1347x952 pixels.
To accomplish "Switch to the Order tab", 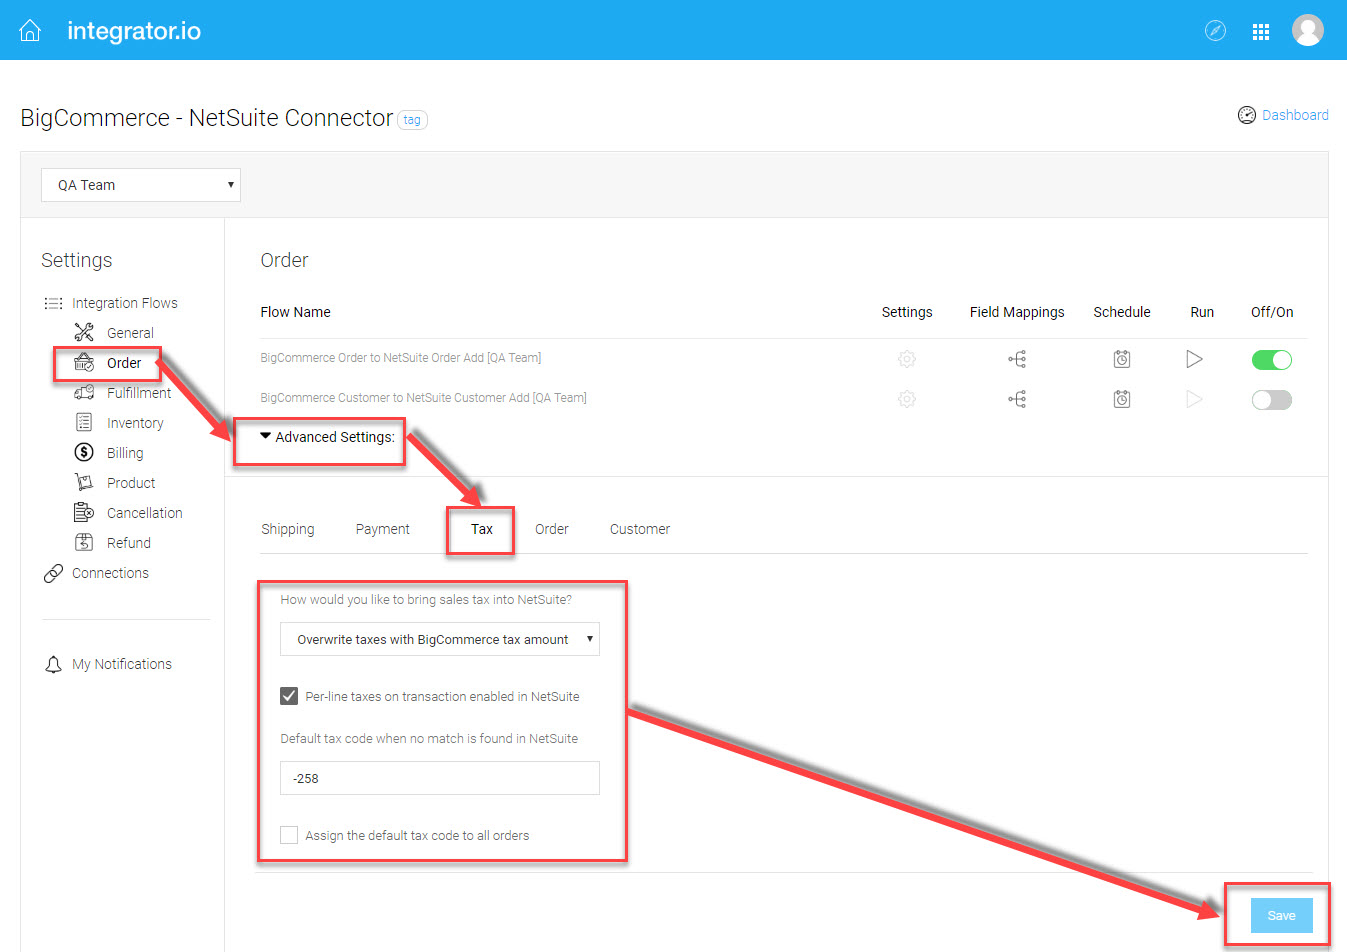I will [x=552, y=529].
